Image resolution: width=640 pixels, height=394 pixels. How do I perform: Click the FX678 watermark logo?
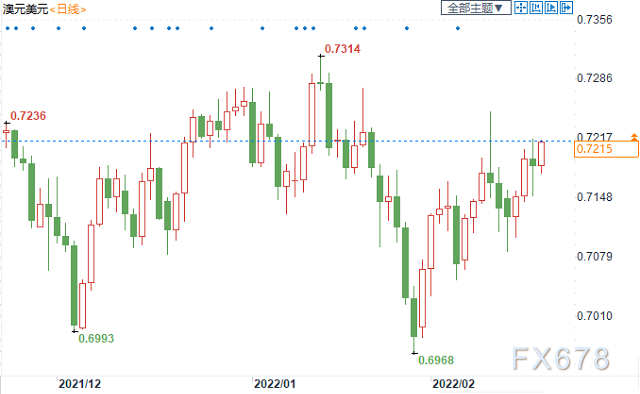(561, 359)
